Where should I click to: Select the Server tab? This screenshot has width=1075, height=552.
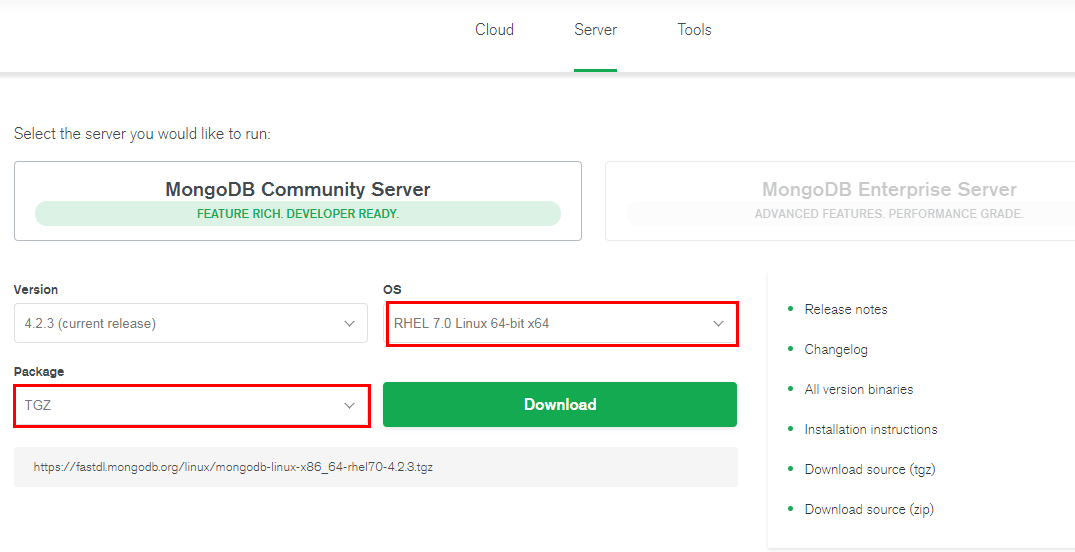(595, 30)
